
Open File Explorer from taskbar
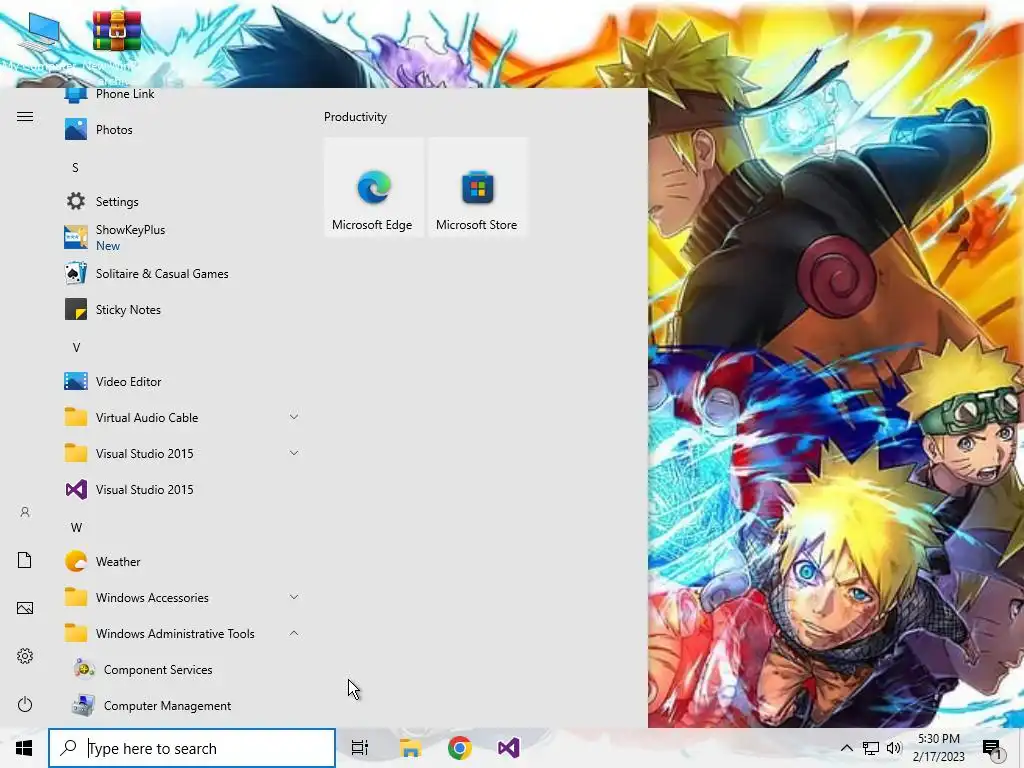point(410,748)
